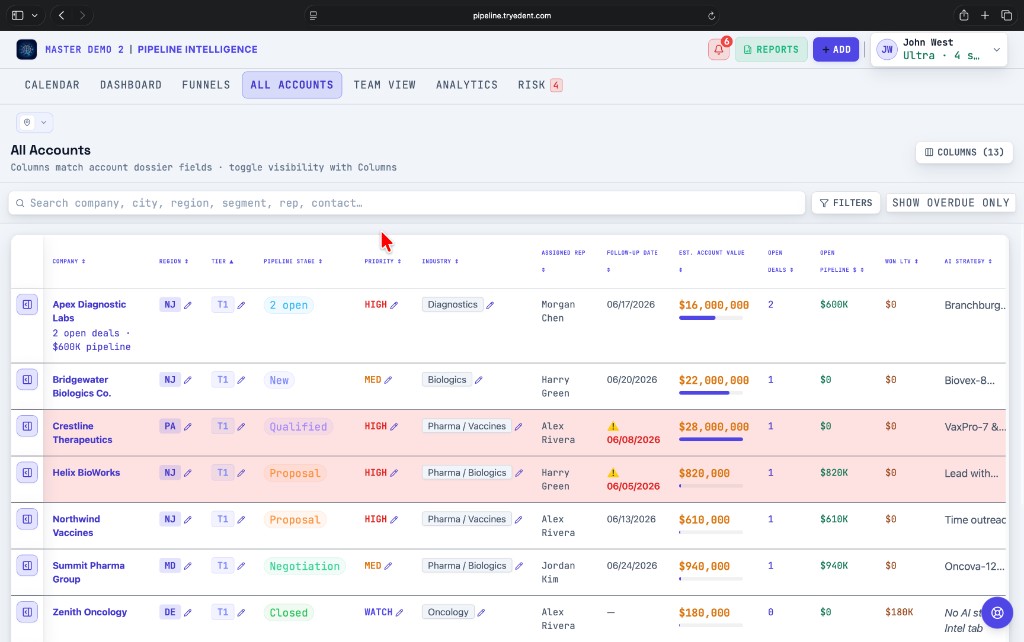The height and width of the screenshot is (642, 1024).
Task: Open dossier panel icon for Crestline Therapeutics
Action: coord(27,426)
